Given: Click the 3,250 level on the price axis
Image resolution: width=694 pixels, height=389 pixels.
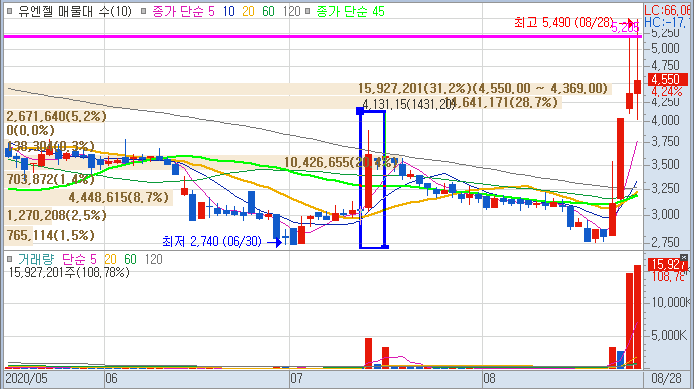Looking at the screenshot, I should [x=665, y=189].
